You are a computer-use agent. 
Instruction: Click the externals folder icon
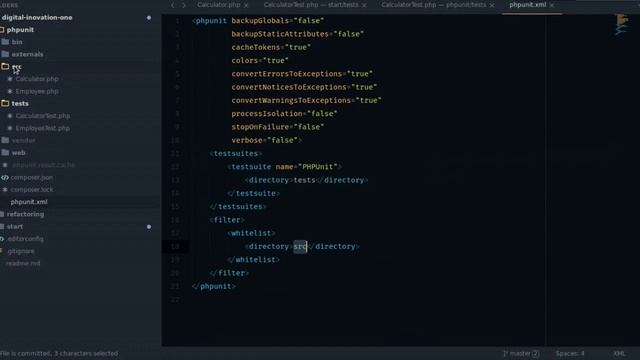5,54
